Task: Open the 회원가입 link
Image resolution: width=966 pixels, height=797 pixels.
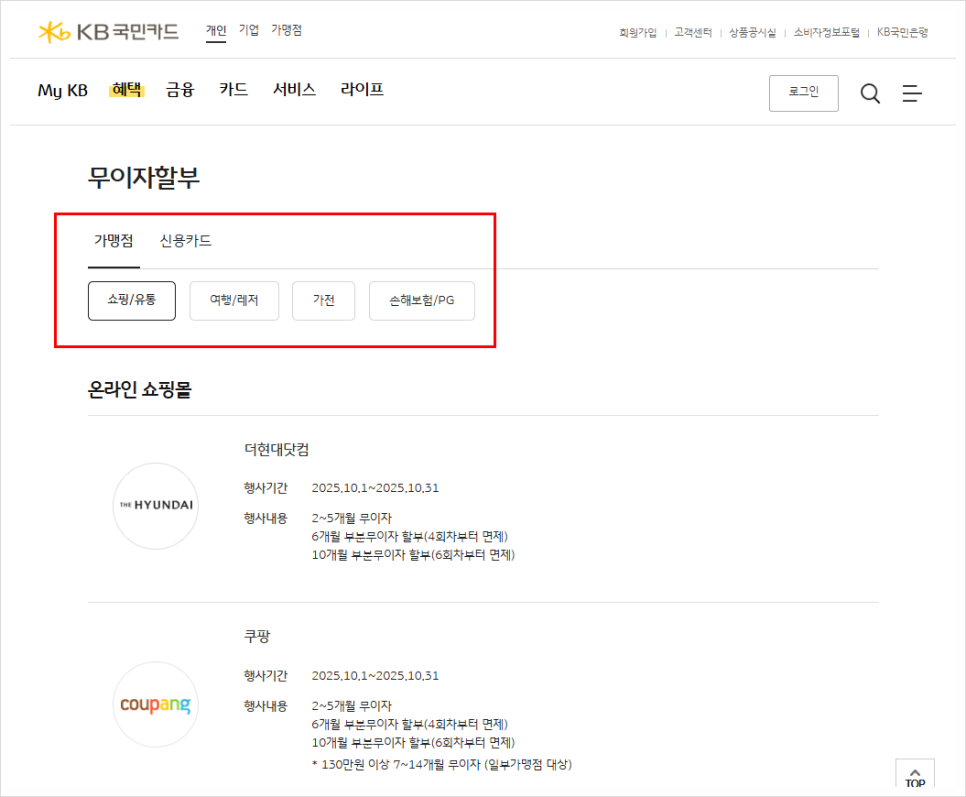Action: (x=638, y=33)
